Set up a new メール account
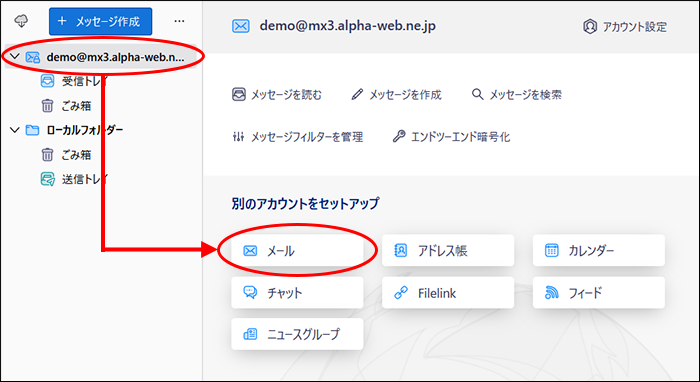Screen dimensions: 700x382 (297, 251)
